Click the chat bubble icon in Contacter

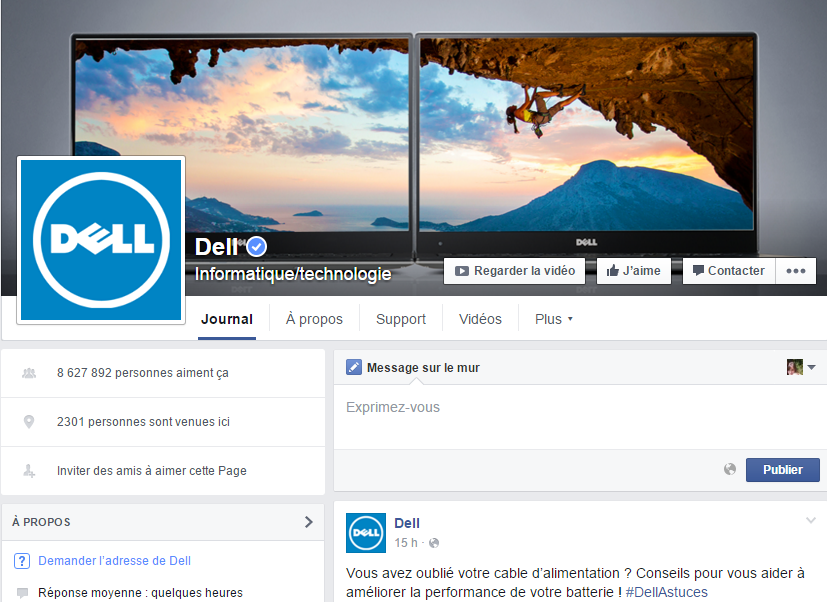[x=698, y=271]
